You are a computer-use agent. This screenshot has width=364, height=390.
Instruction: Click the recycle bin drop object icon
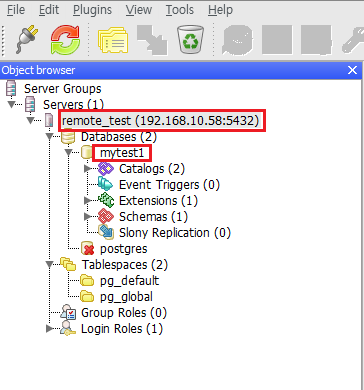[x=190, y=39]
